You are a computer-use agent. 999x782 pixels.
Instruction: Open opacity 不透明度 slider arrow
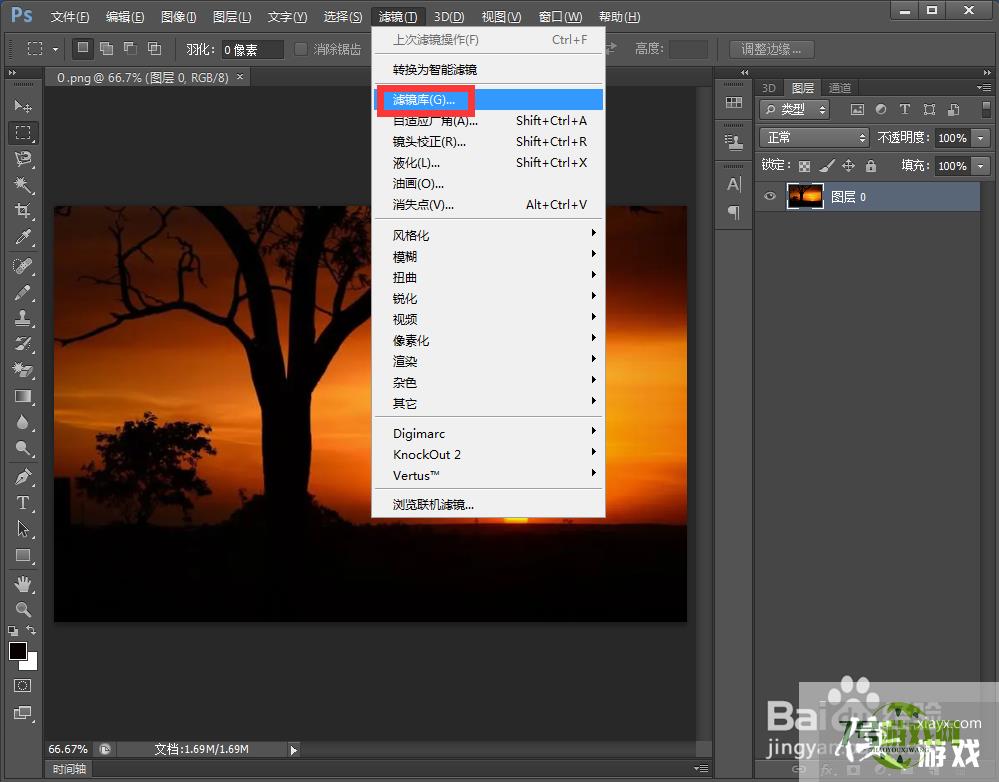pyautogui.click(x=982, y=138)
